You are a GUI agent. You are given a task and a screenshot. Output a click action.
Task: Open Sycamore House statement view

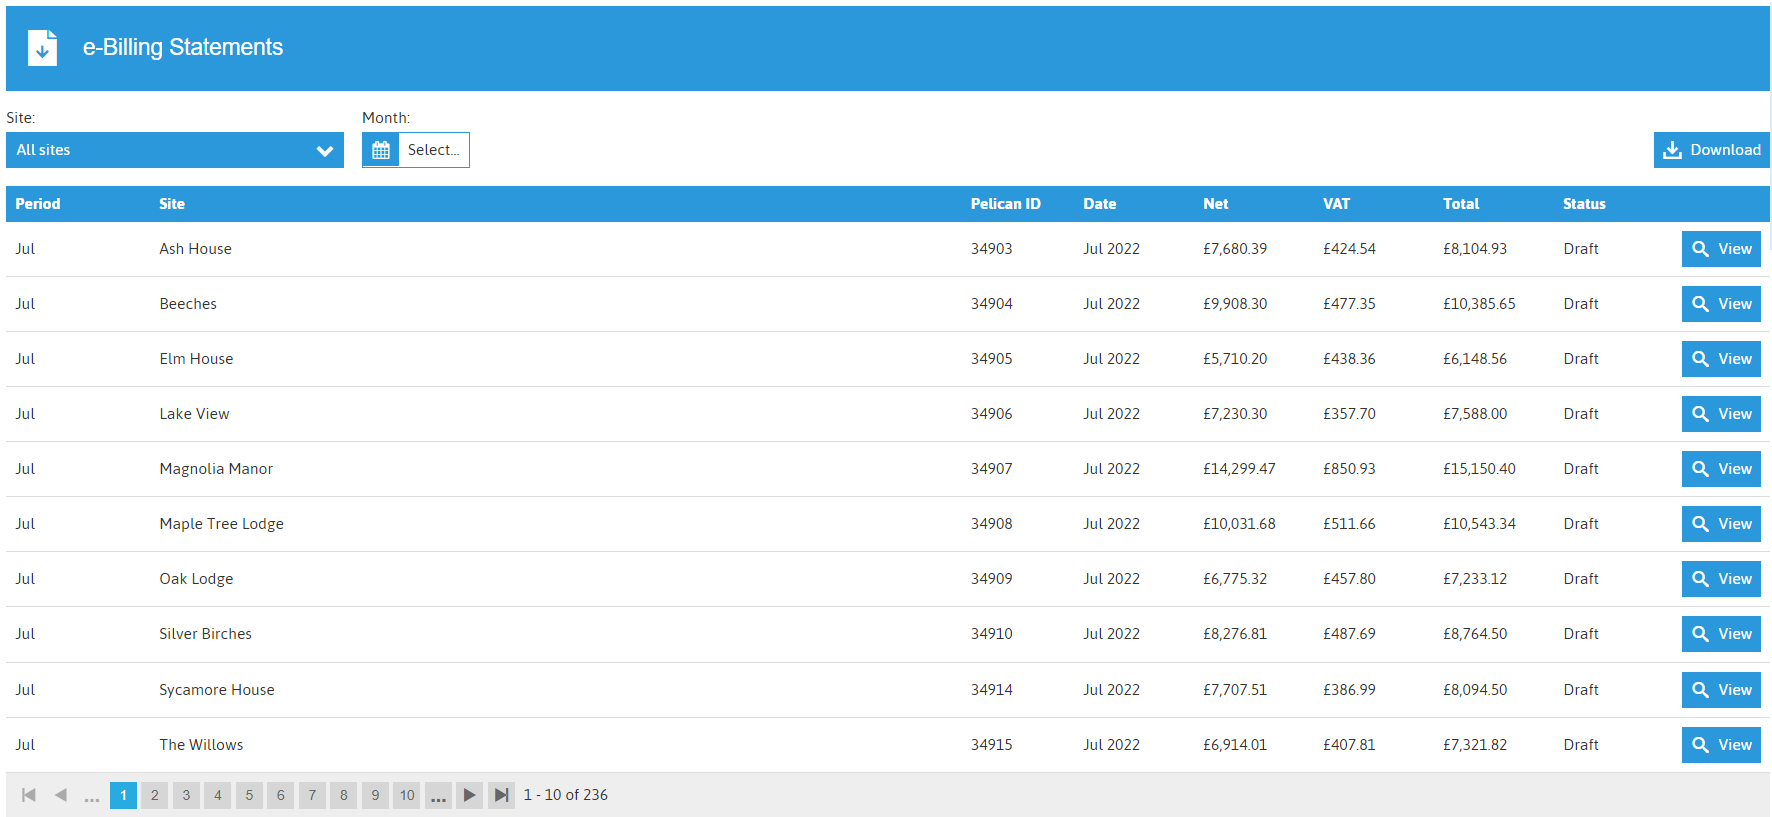point(1721,690)
